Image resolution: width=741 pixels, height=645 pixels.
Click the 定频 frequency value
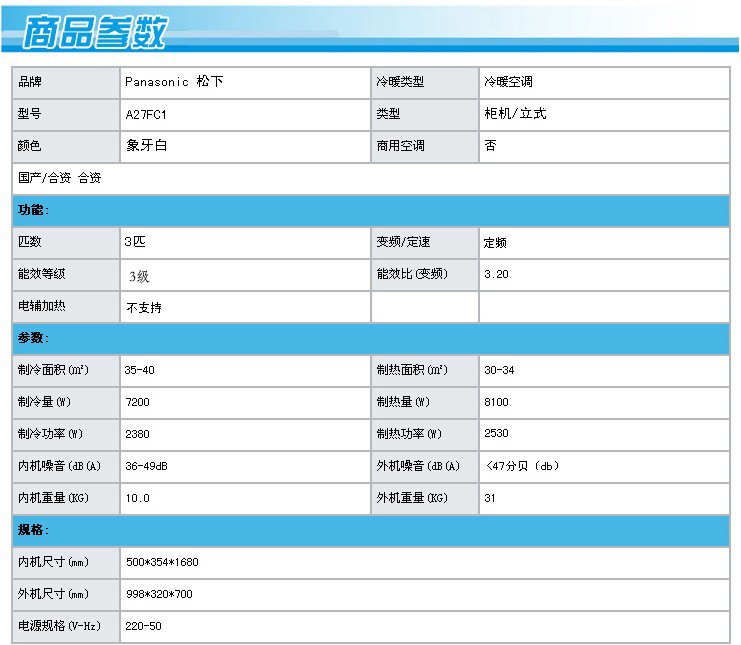point(495,243)
